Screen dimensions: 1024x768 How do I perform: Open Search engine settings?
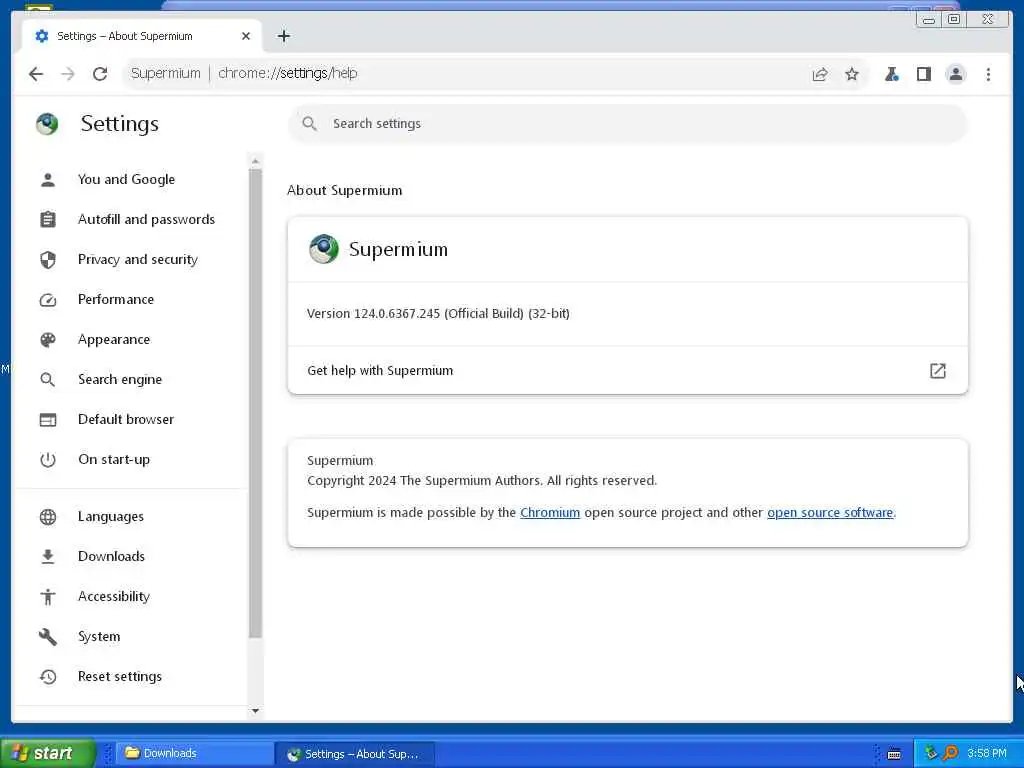pos(131,379)
